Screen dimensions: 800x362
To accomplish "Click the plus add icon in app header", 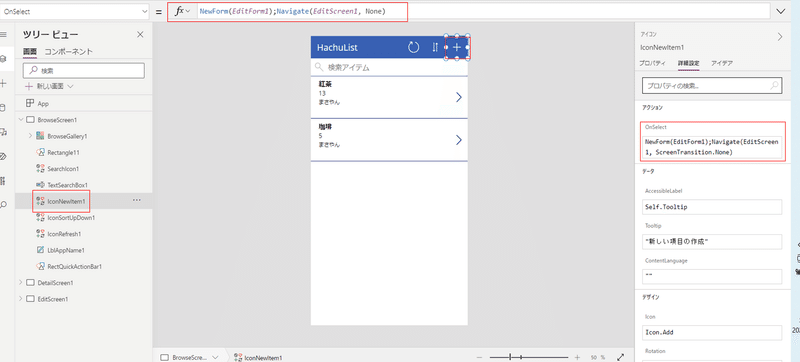I will (x=457, y=47).
